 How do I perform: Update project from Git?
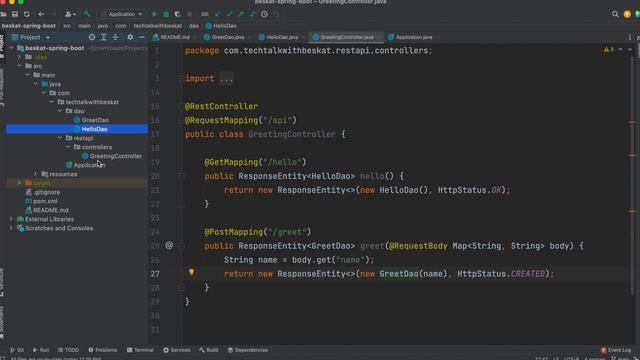[217, 14]
